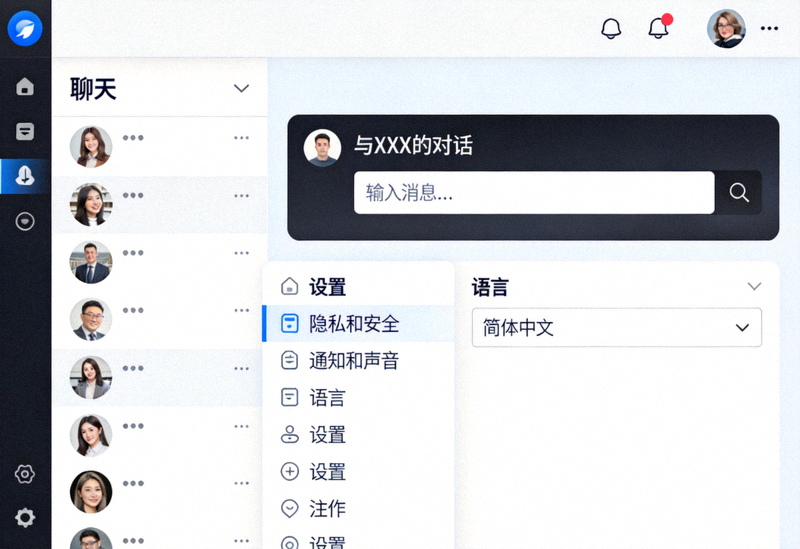Viewport: 800px width, 549px height.
Task: Open more options for the seventh chat
Action: [241, 483]
